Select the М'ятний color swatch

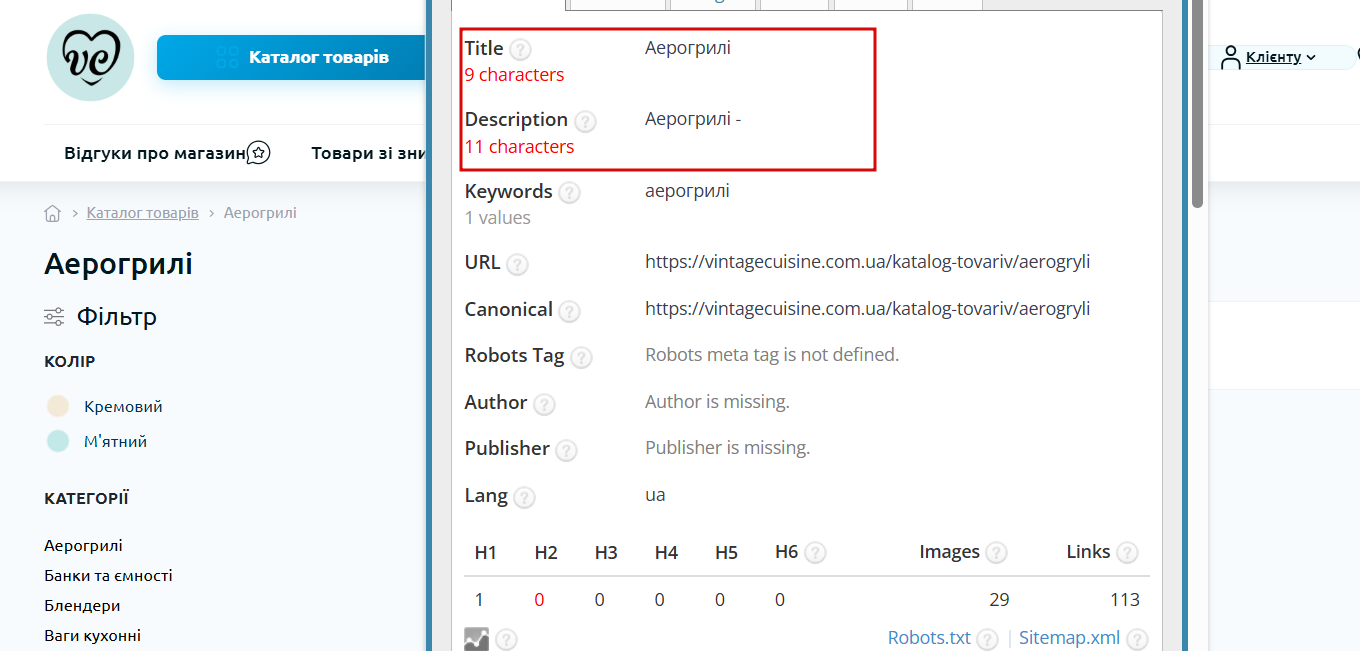click(x=58, y=441)
